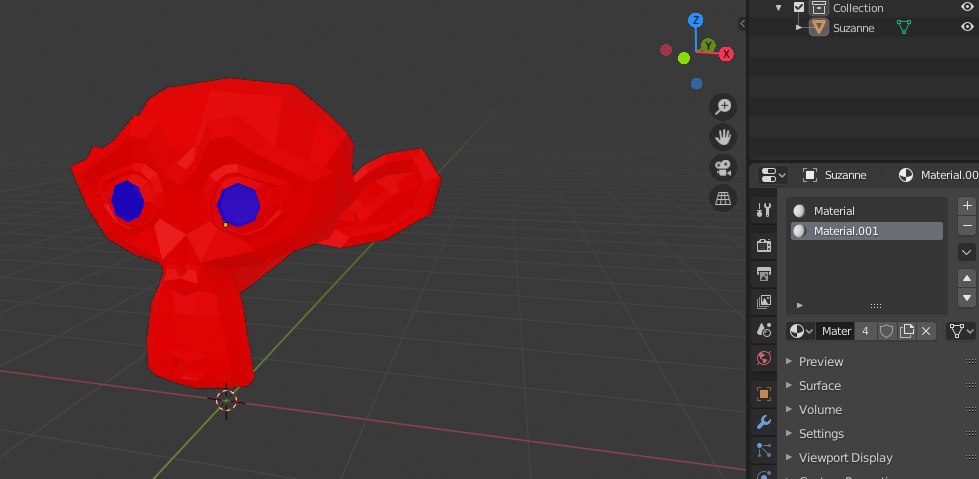Add a new material slot with plus
This screenshot has height=479, width=979.
coord(967,205)
